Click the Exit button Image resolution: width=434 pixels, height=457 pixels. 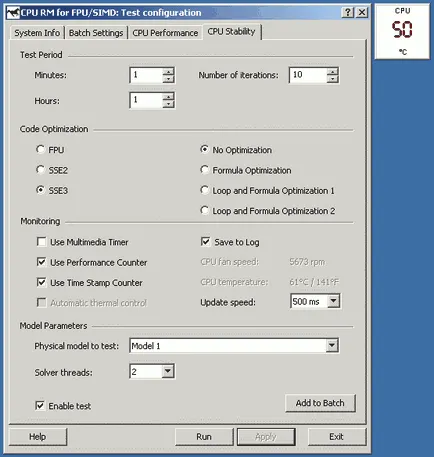point(336,437)
